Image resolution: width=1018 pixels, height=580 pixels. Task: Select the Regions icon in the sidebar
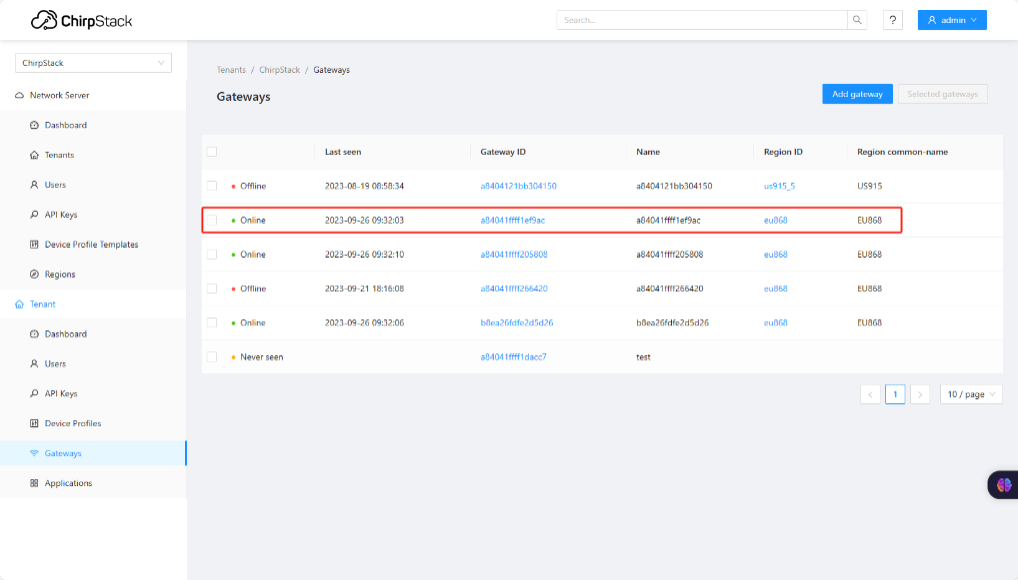(34, 274)
